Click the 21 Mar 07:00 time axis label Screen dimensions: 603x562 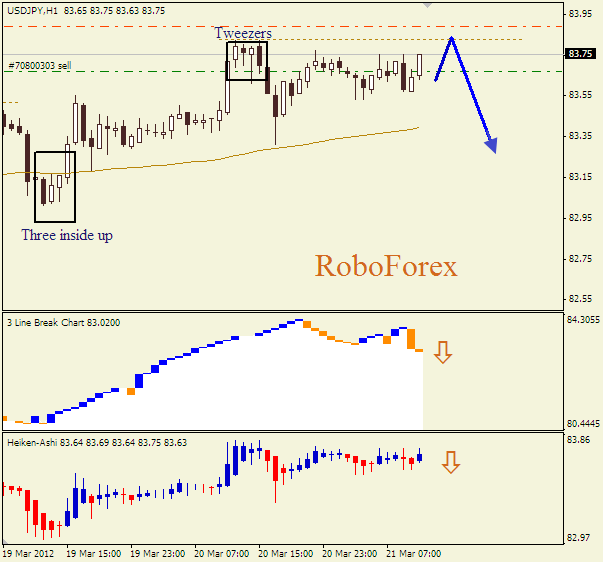414,553
